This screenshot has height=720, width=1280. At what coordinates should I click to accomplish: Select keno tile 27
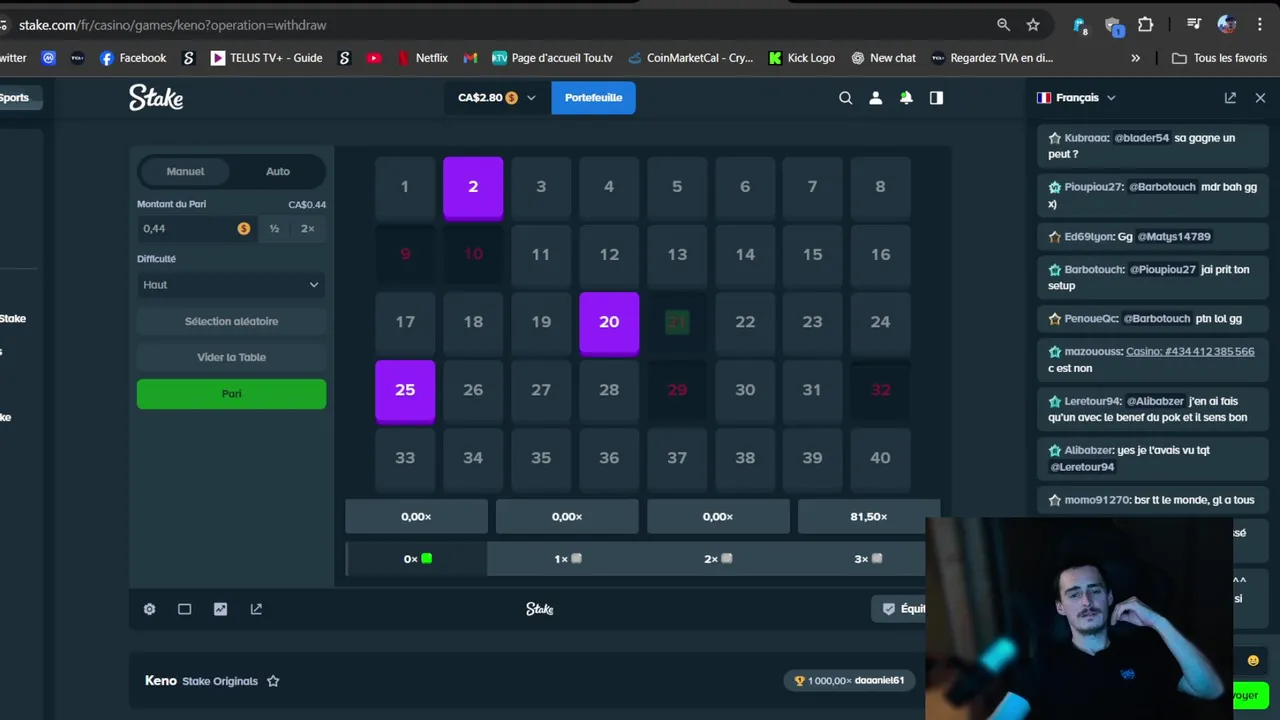pyautogui.click(x=541, y=390)
